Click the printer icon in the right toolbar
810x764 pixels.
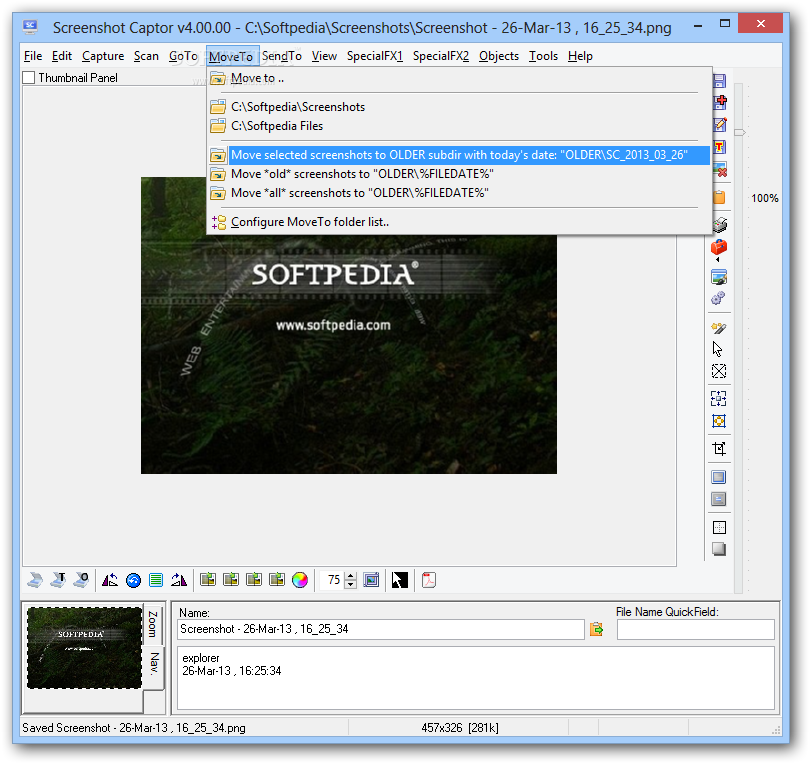pos(719,225)
